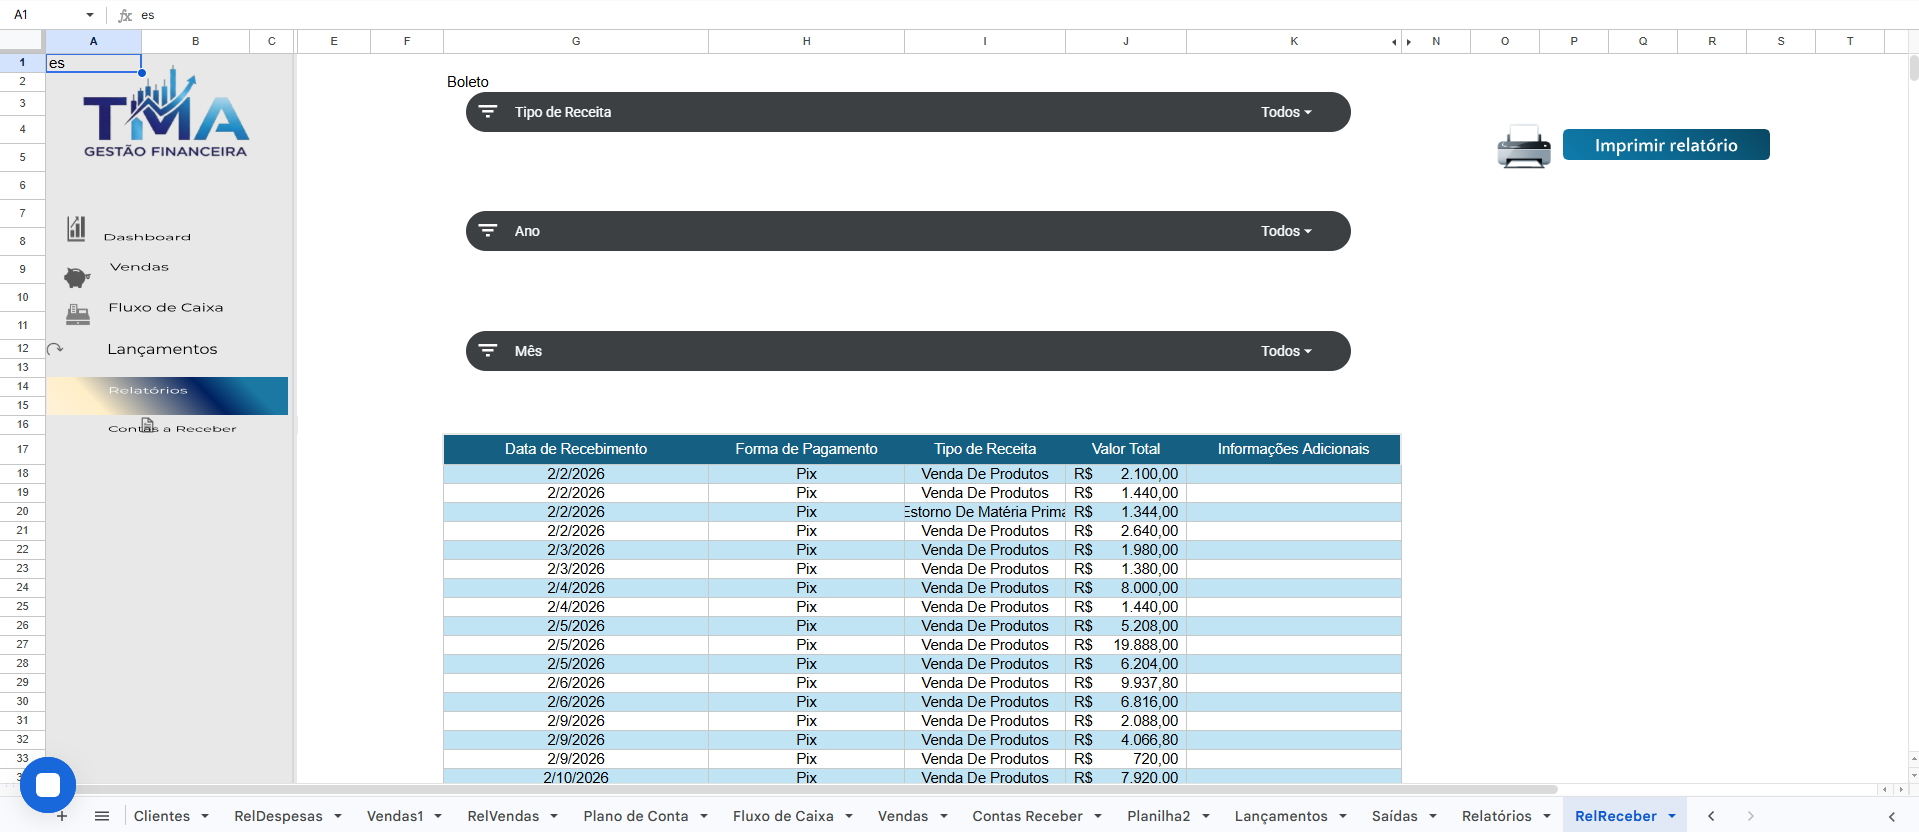
Task: Switch to the Fluxo de Caixa sheet tab
Action: [783, 816]
